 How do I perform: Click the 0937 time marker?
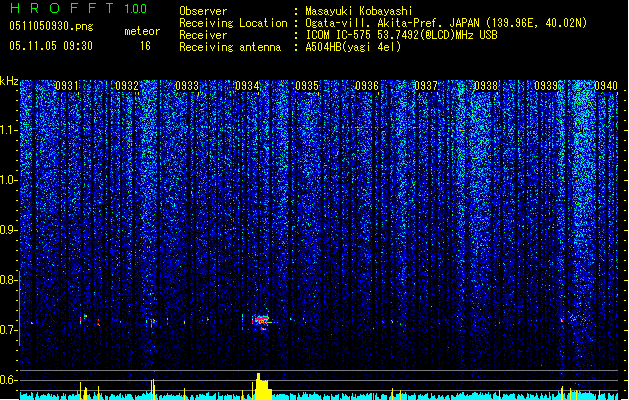pos(426,86)
